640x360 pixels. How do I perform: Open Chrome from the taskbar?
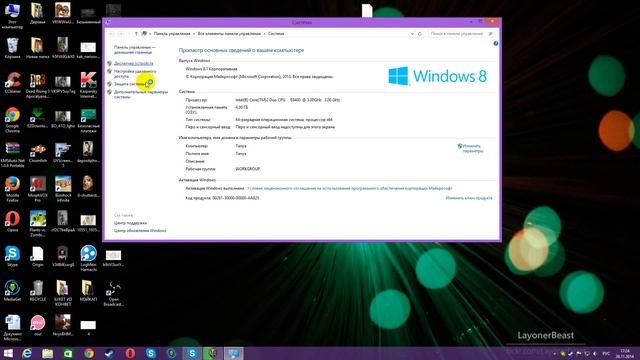pyautogui.click(x=89, y=353)
